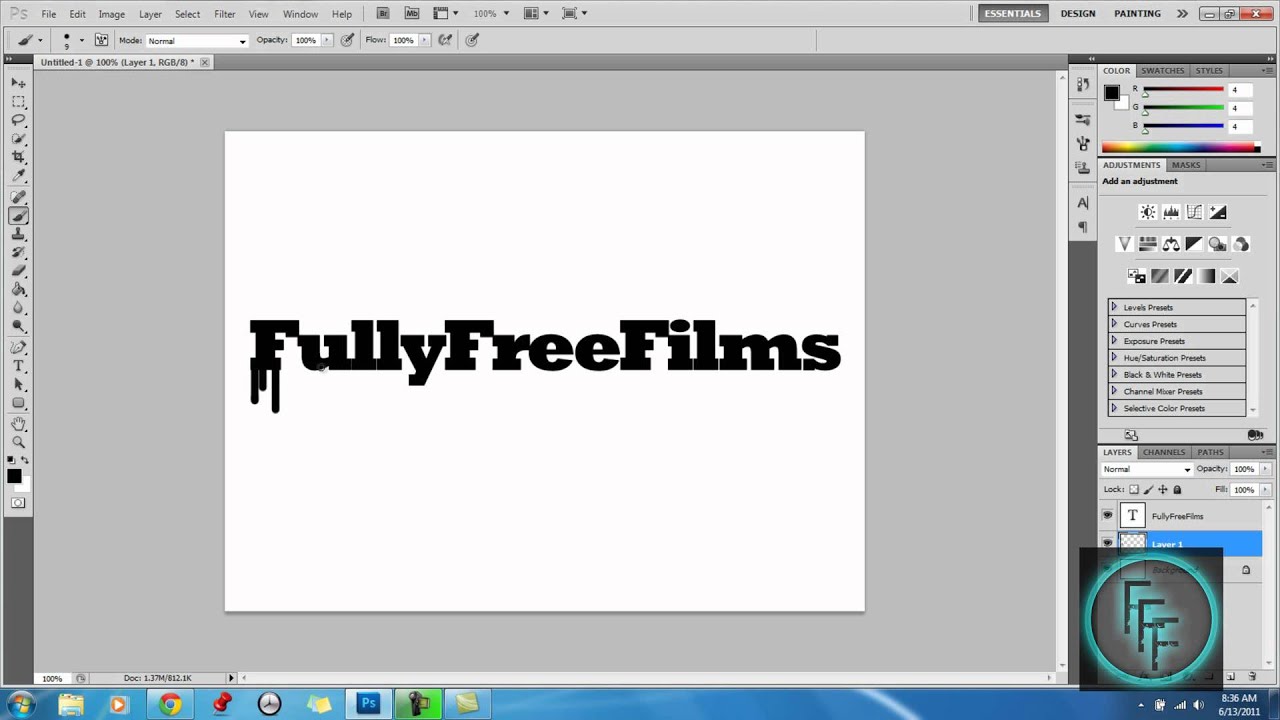Open the Character panel icon
Image resolution: width=1280 pixels, height=720 pixels.
click(x=1083, y=203)
